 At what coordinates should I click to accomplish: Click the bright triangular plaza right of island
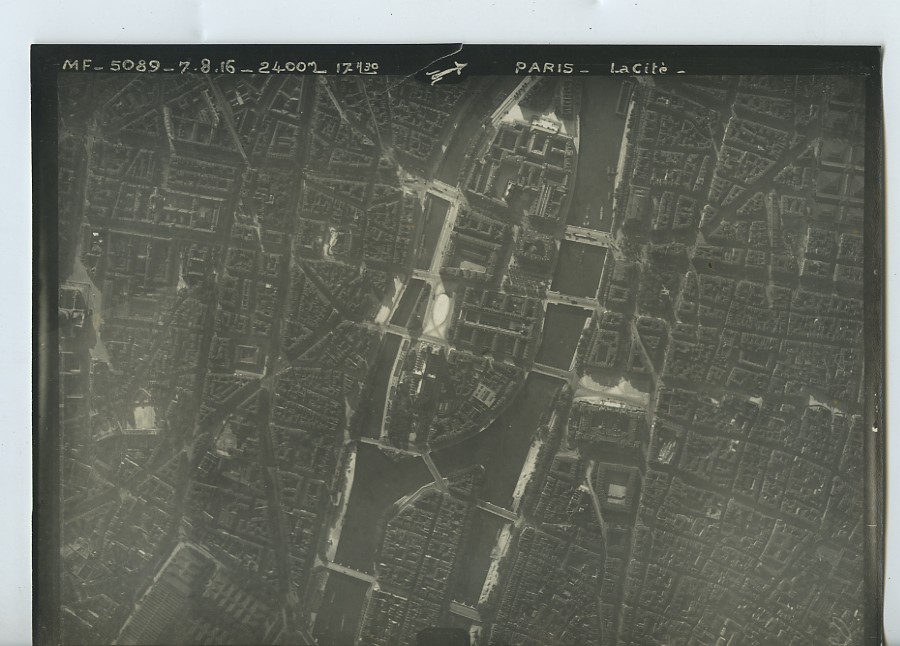pos(612,390)
